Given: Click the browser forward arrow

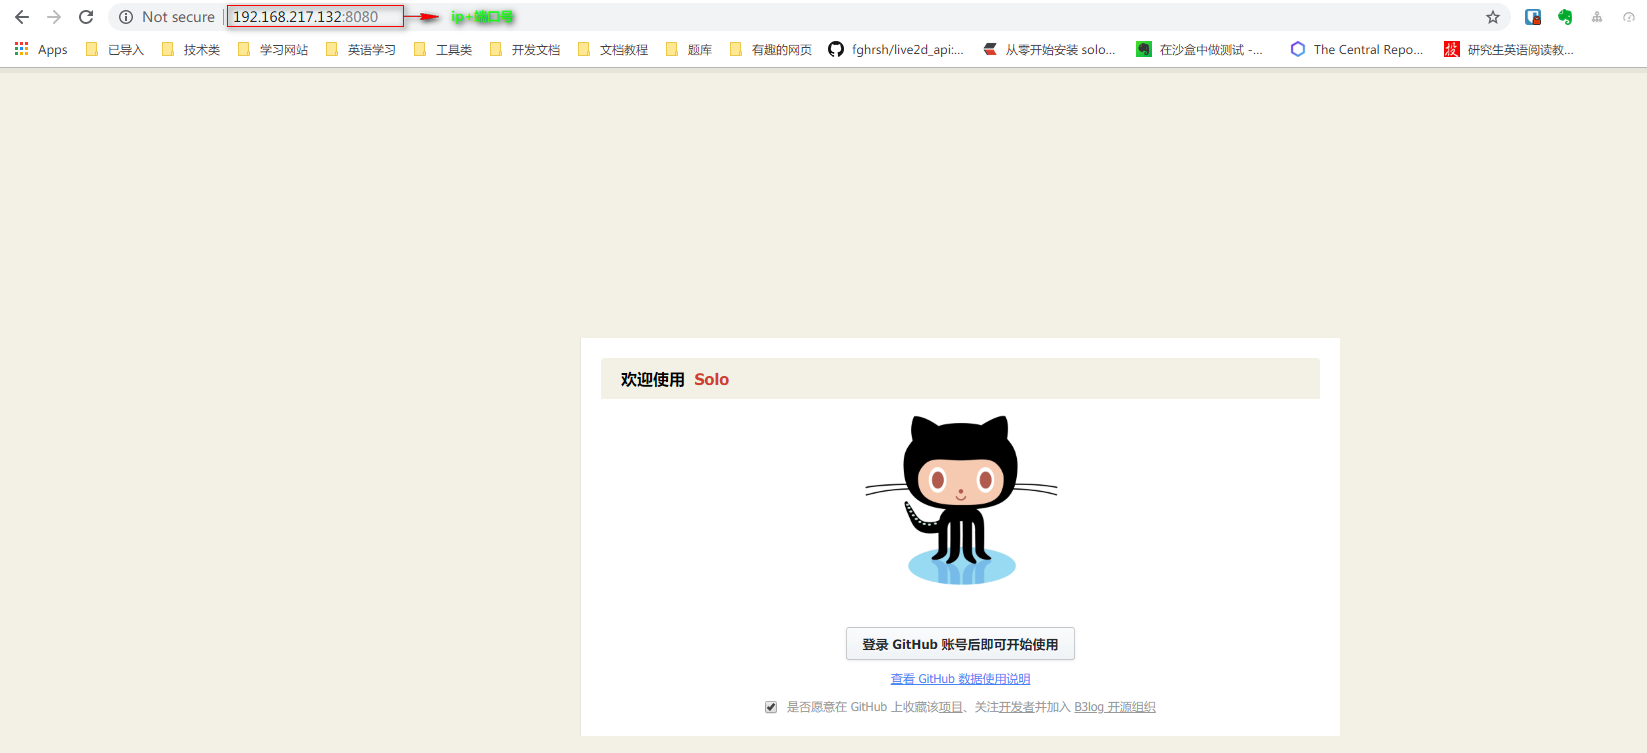Looking at the screenshot, I should (54, 17).
